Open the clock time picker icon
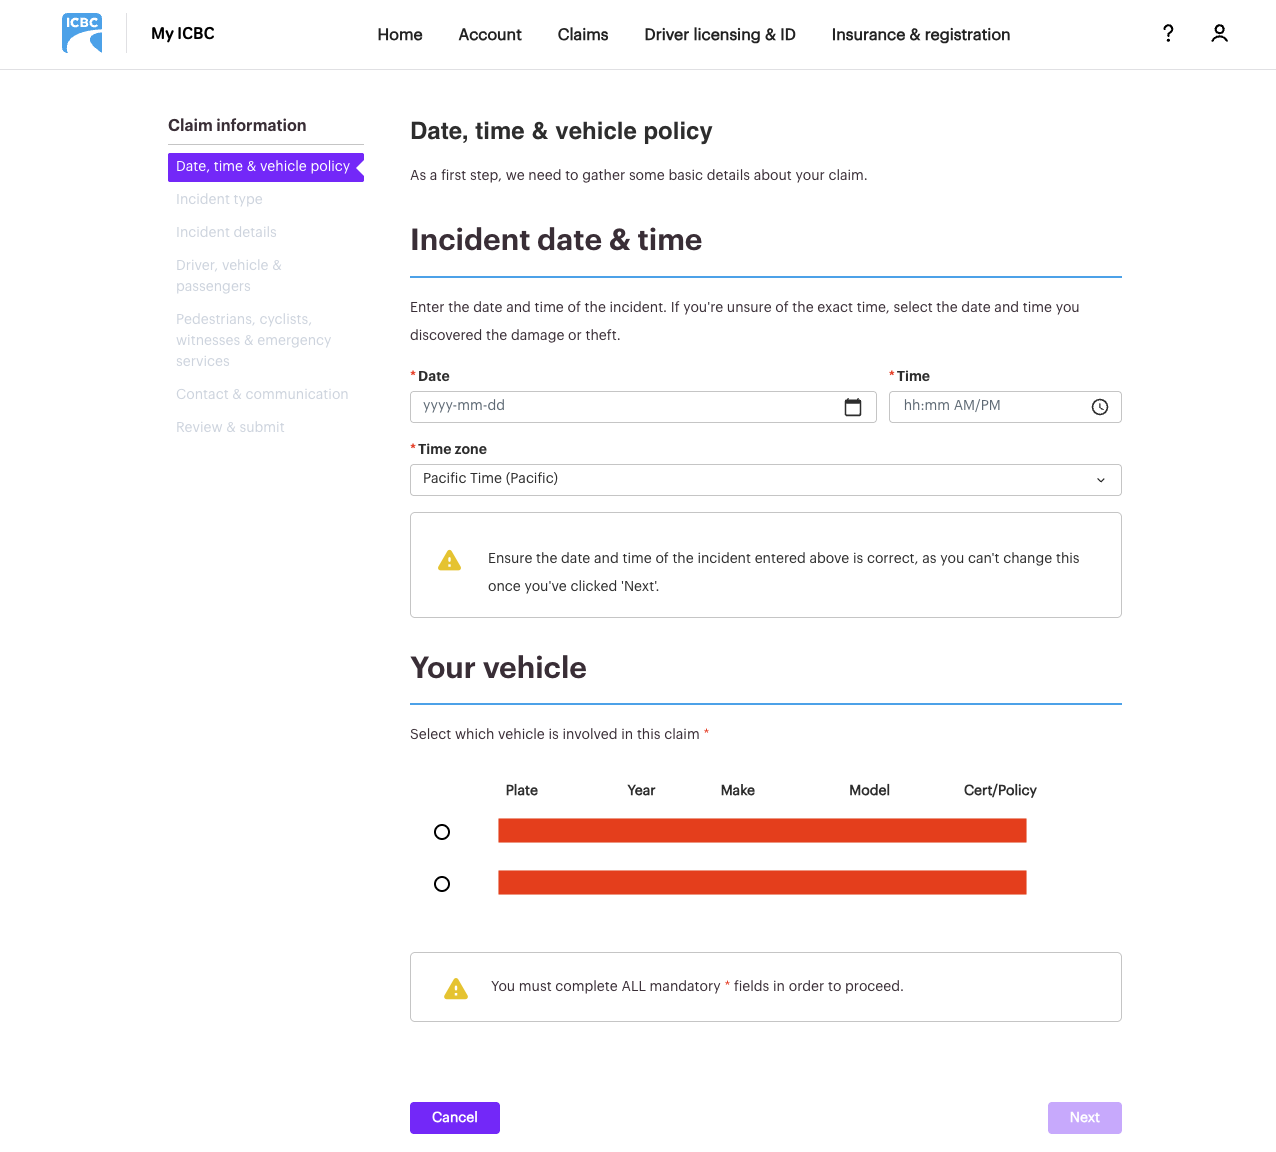 [x=1100, y=407]
